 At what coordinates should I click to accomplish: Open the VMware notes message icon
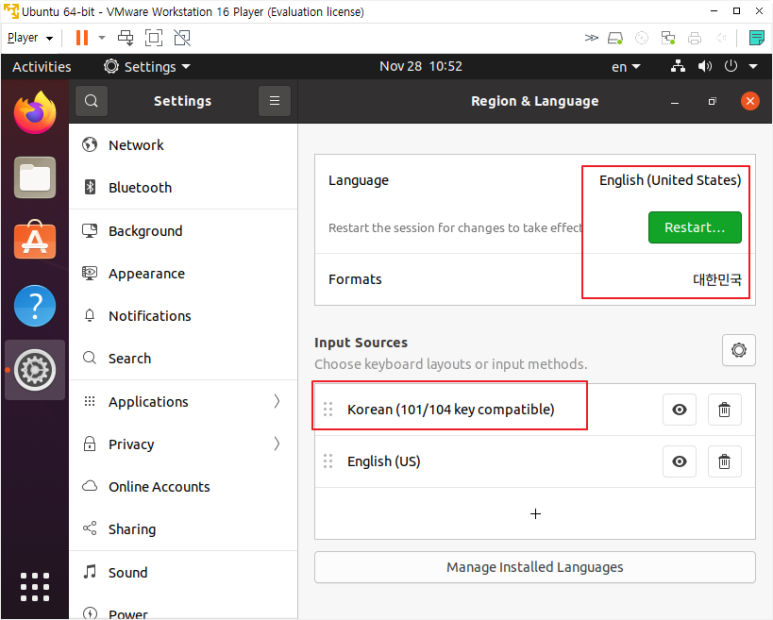pos(756,37)
